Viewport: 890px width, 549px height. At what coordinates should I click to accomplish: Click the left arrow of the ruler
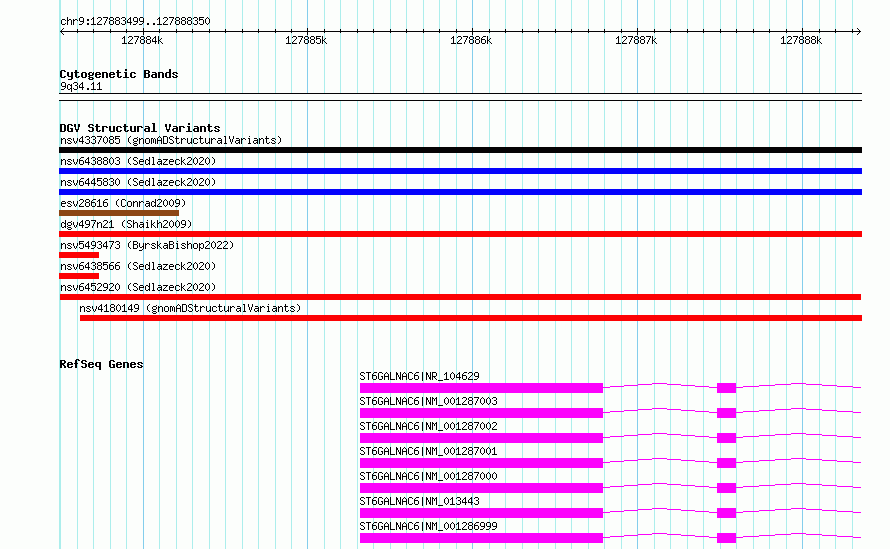pyautogui.click(x=62, y=31)
